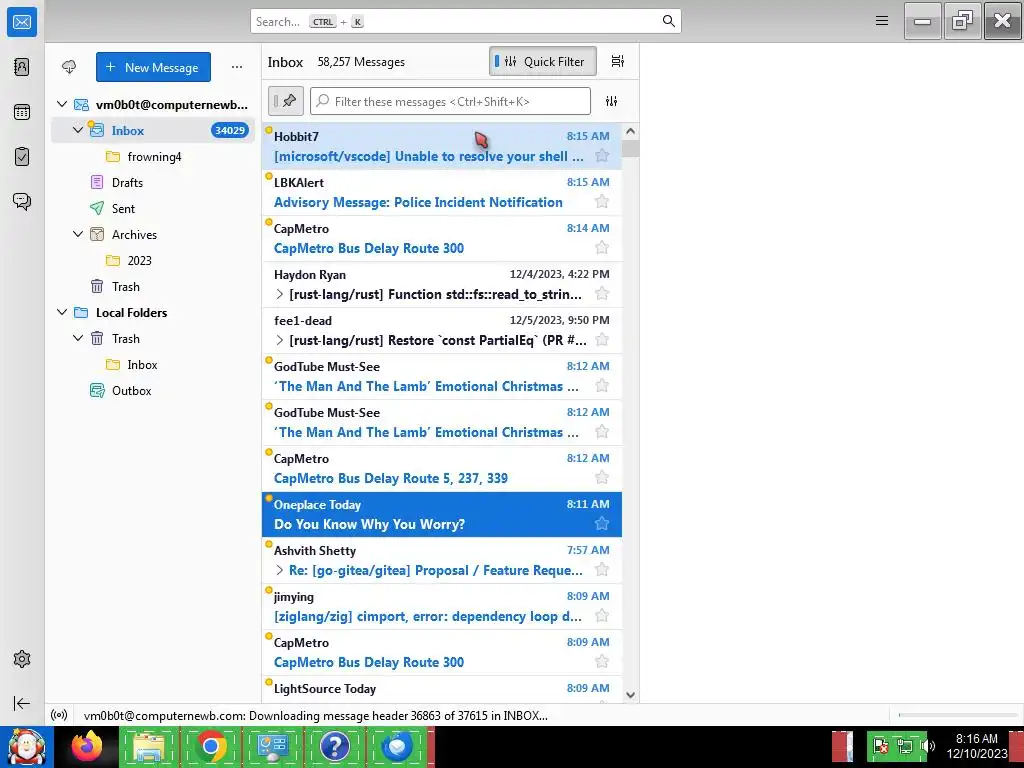Click message list scroll-up arrow
This screenshot has width=1024, height=768.
630,131
